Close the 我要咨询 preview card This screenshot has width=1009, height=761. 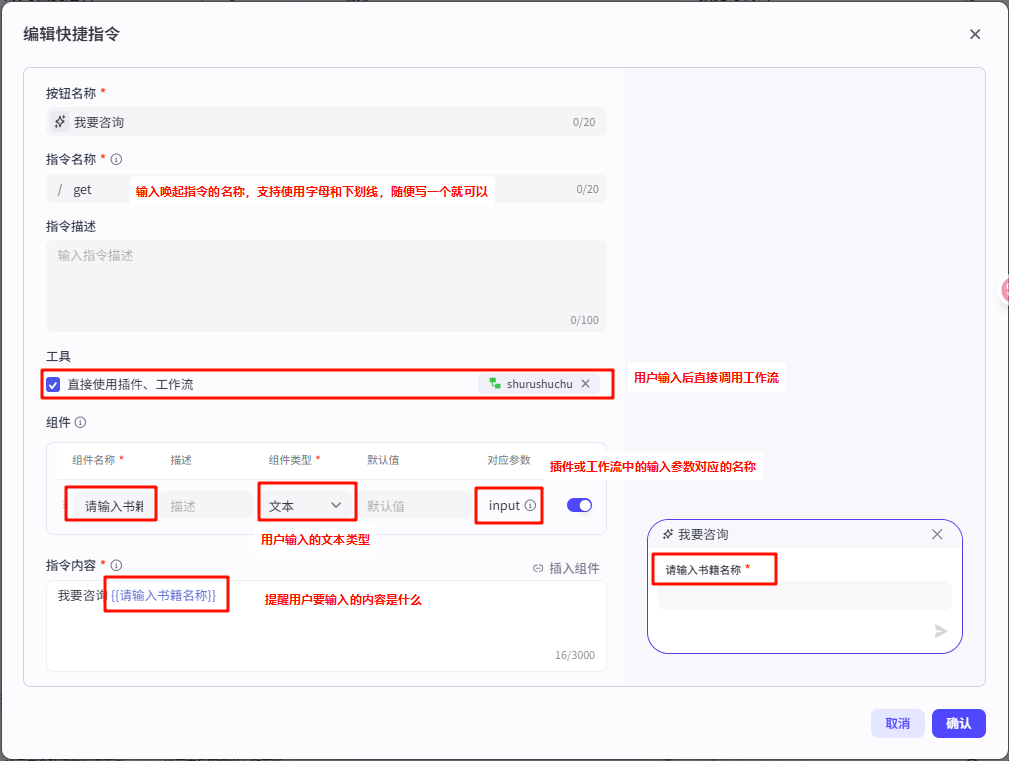[937, 534]
